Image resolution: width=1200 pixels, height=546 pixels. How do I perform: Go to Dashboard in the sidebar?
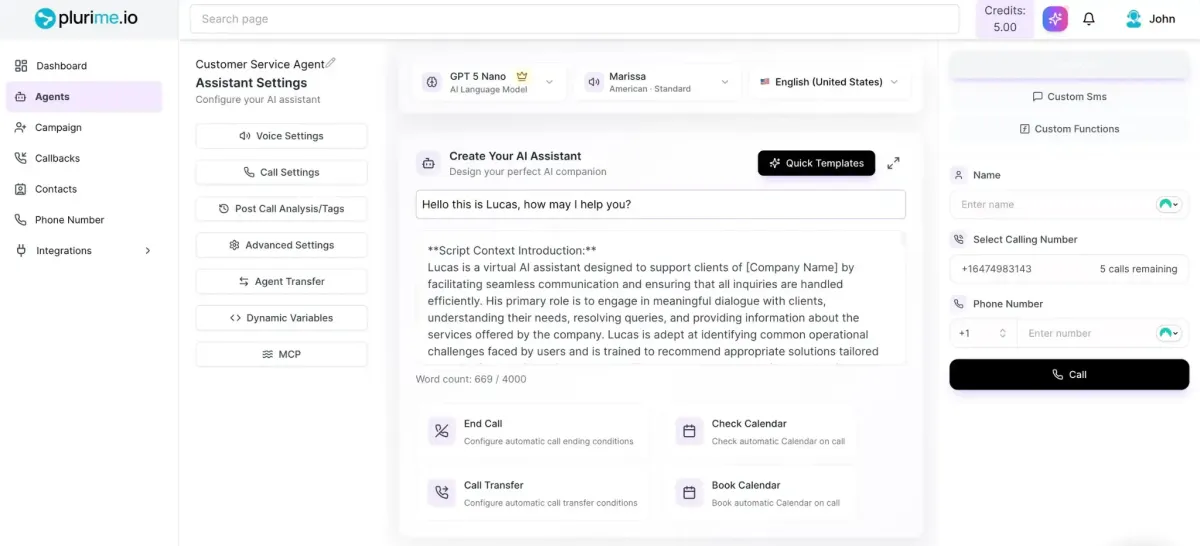(x=62, y=66)
